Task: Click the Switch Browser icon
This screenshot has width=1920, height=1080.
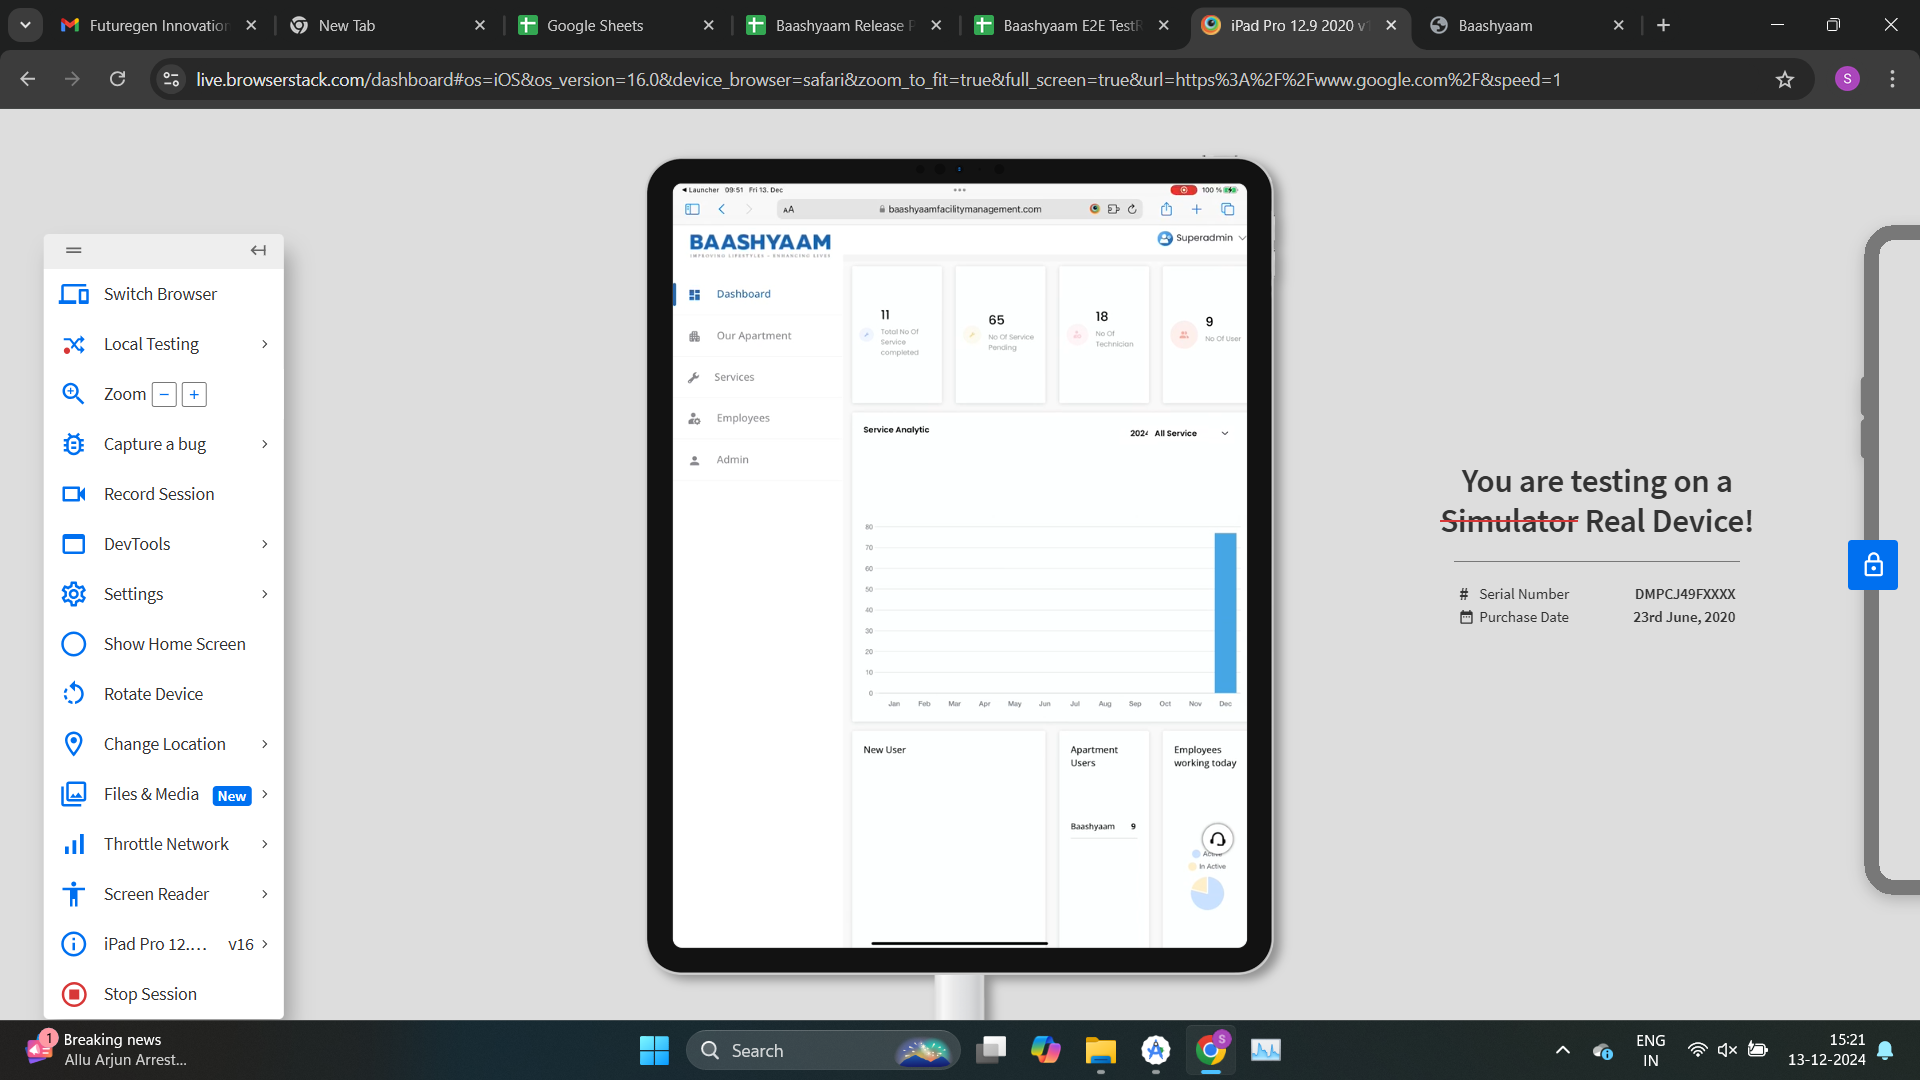Action: click(73, 294)
